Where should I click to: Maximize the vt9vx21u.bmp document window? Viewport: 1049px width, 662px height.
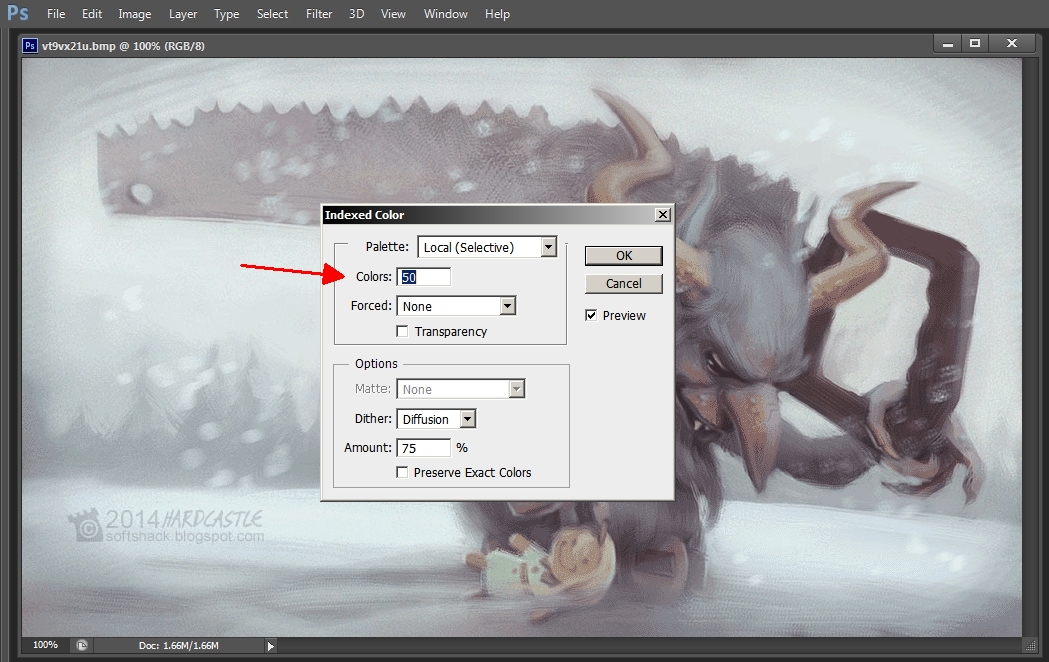coord(975,43)
